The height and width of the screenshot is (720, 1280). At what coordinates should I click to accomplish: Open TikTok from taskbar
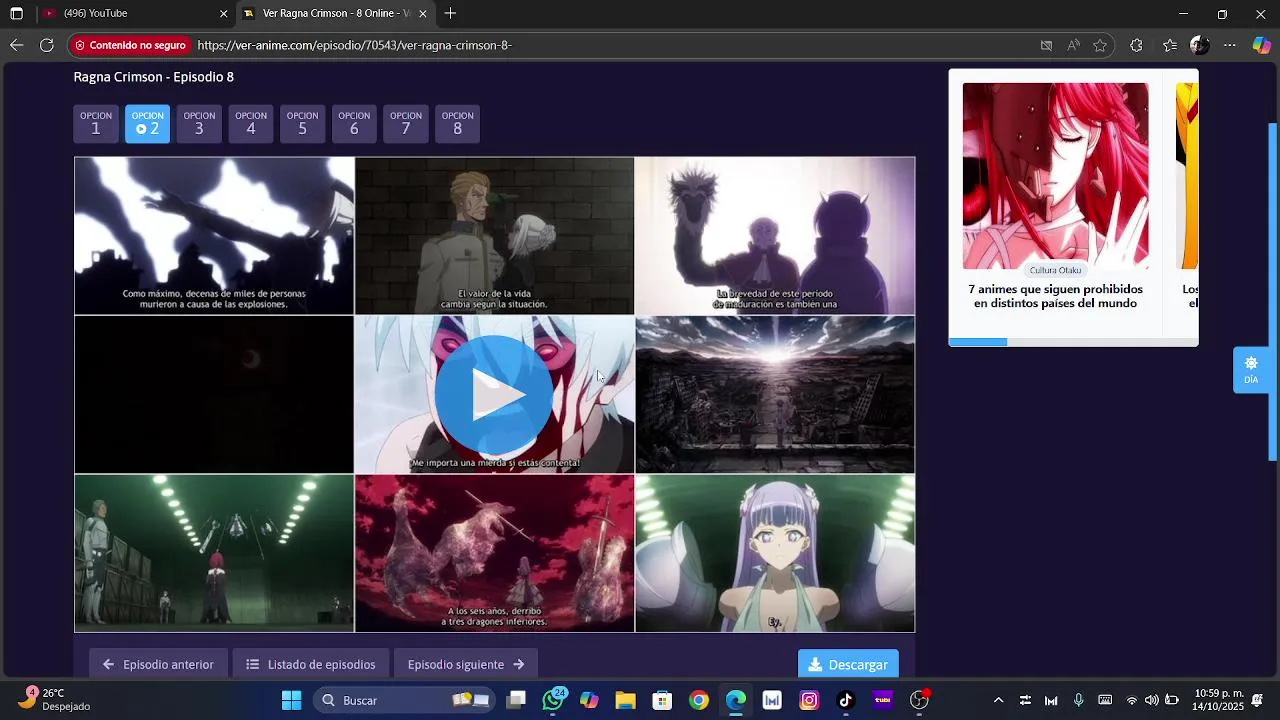coord(846,700)
